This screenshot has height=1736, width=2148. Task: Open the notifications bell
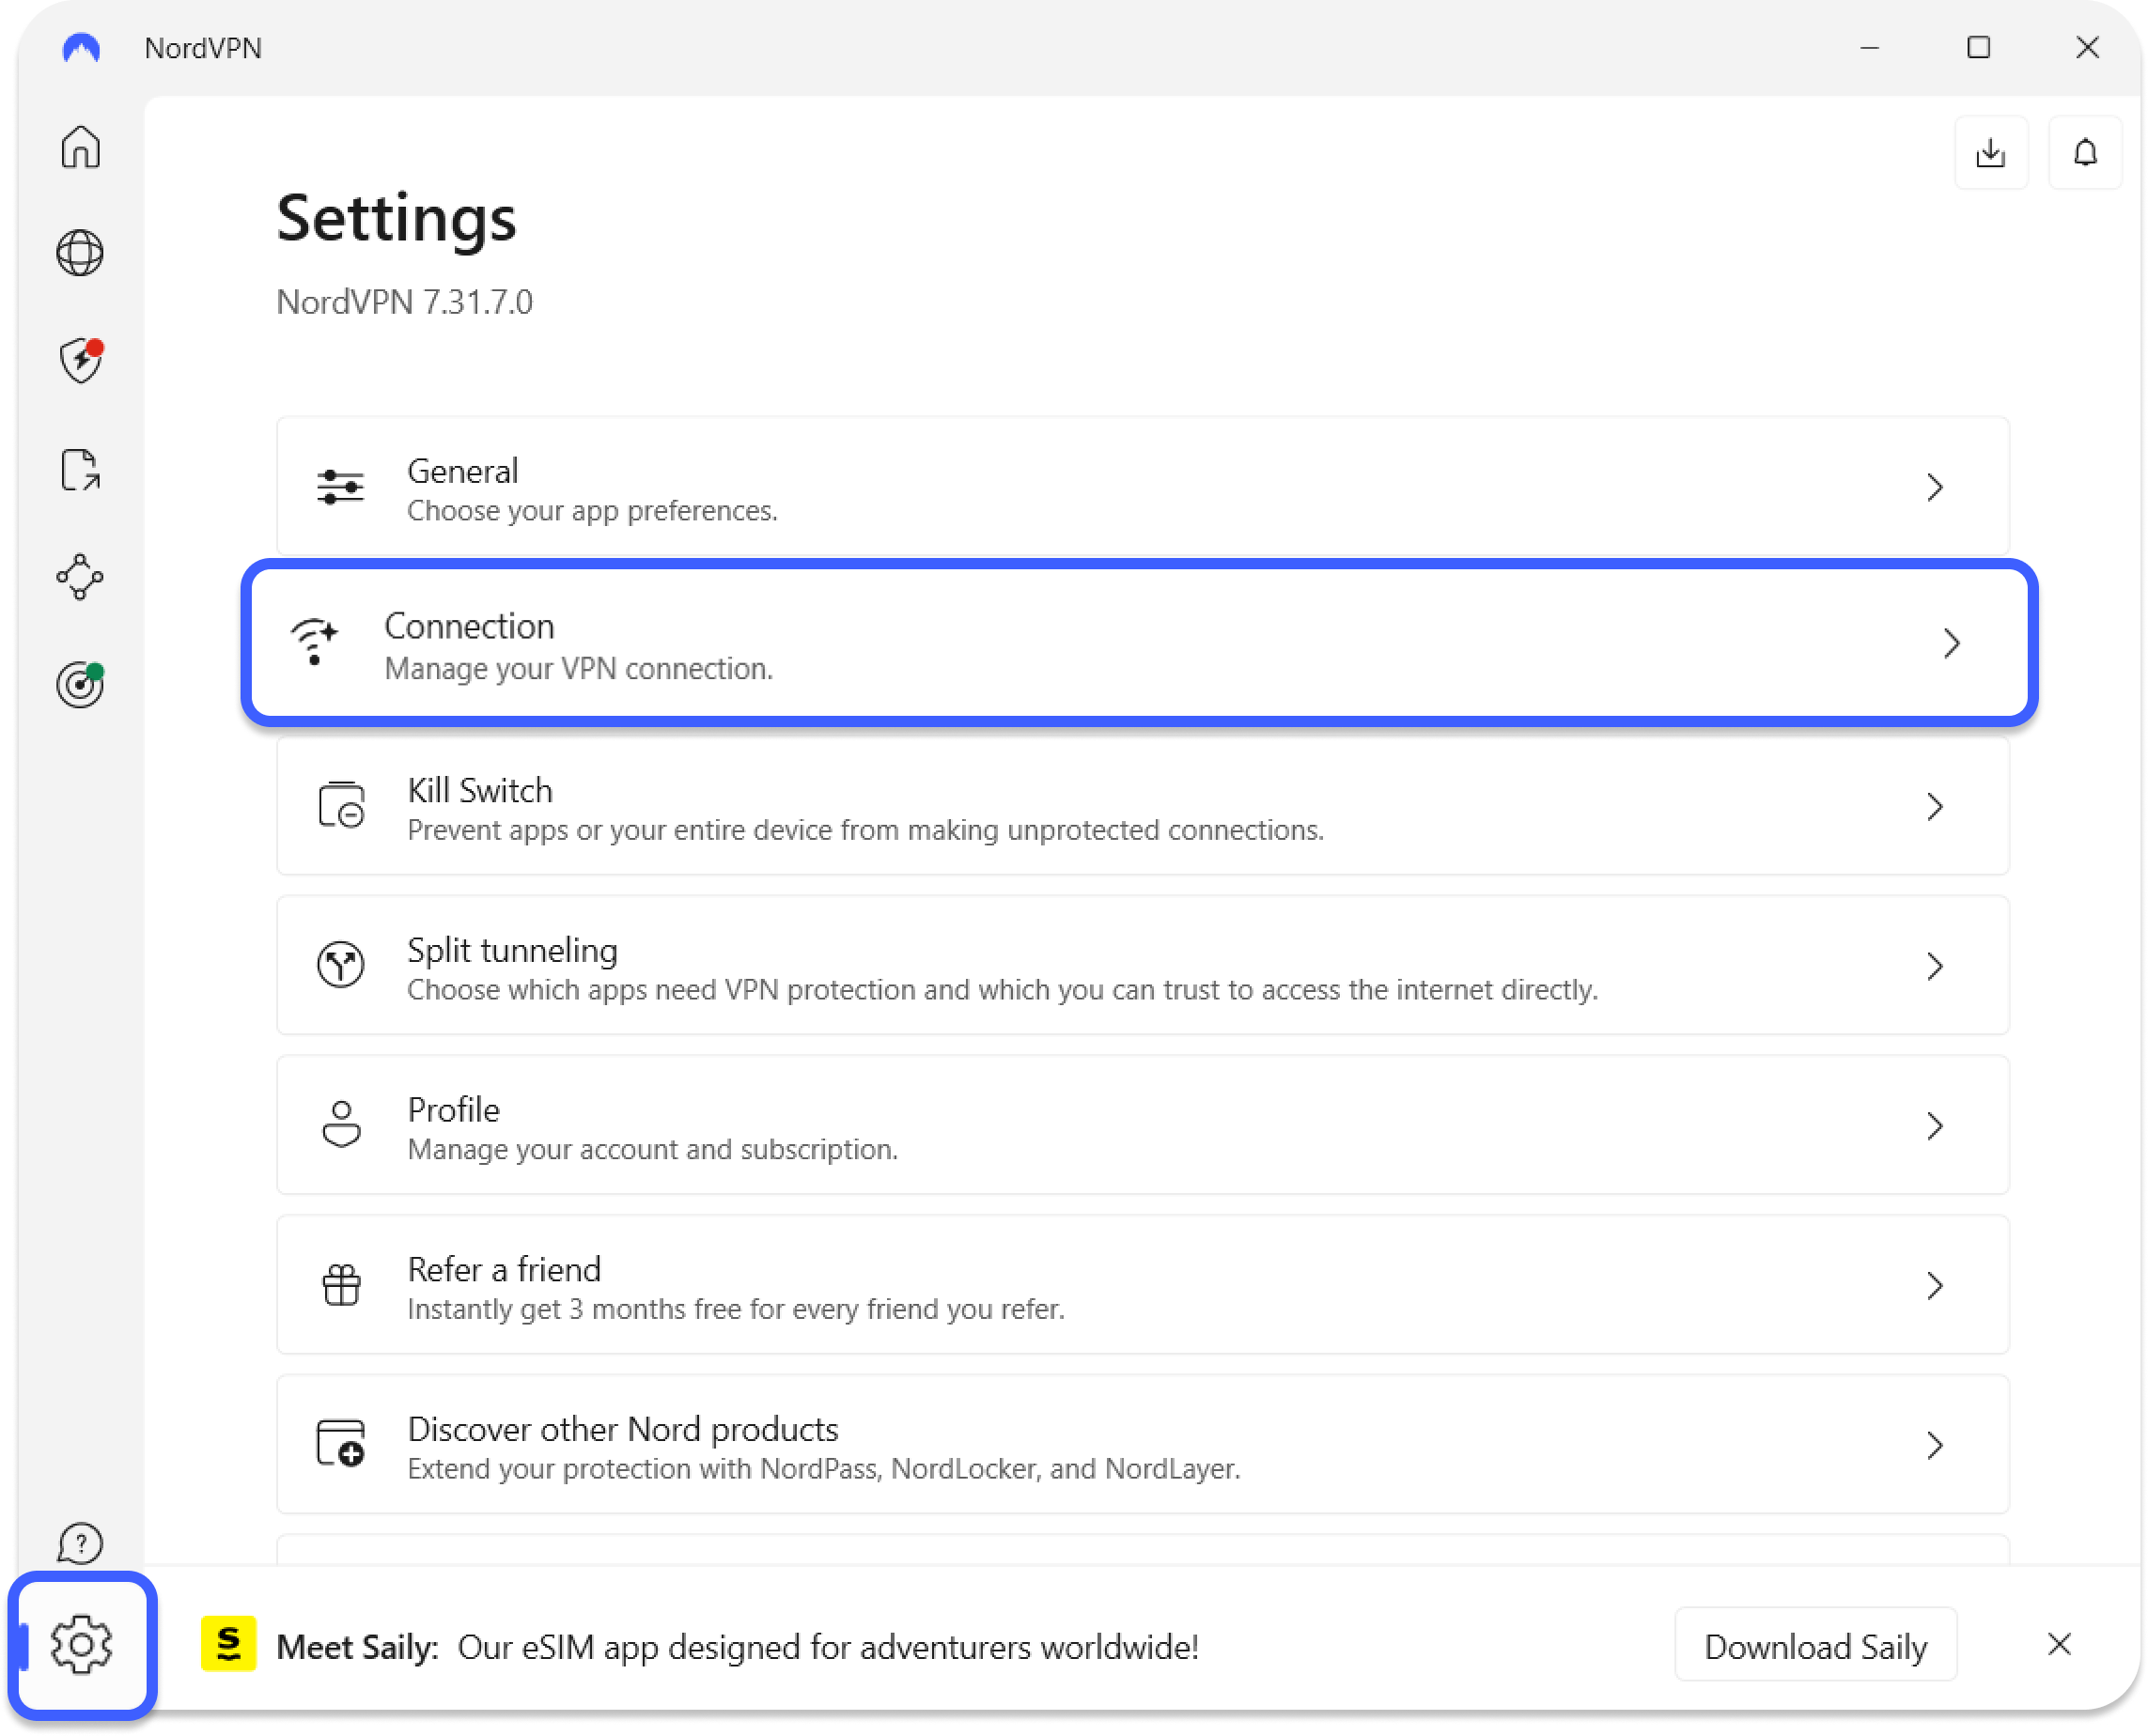pyautogui.click(x=2085, y=153)
